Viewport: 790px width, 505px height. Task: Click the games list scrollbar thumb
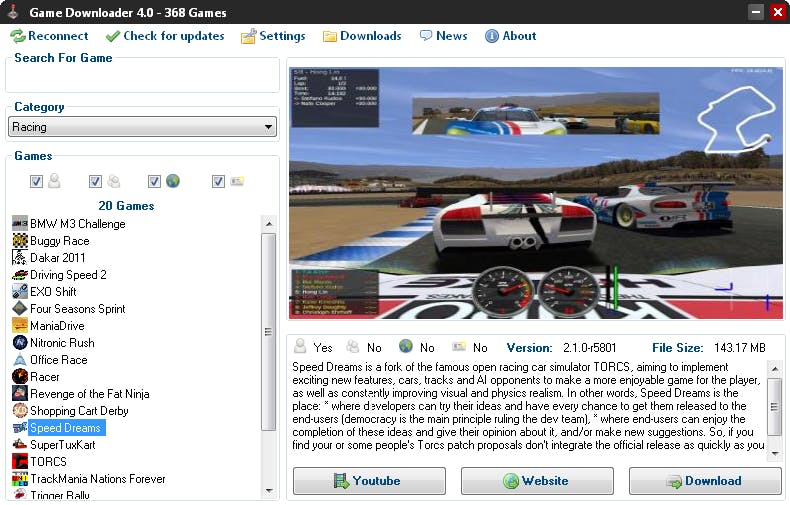269,332
